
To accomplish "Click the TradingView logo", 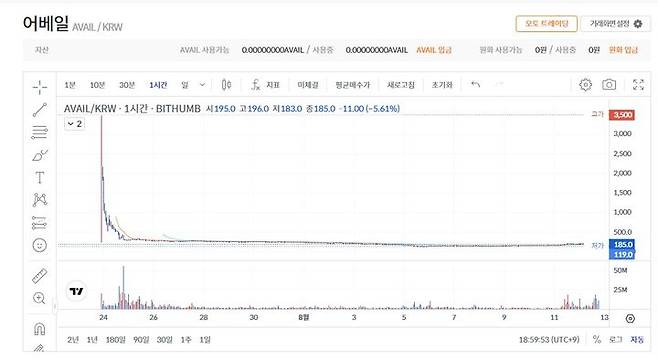I will 76,291.
